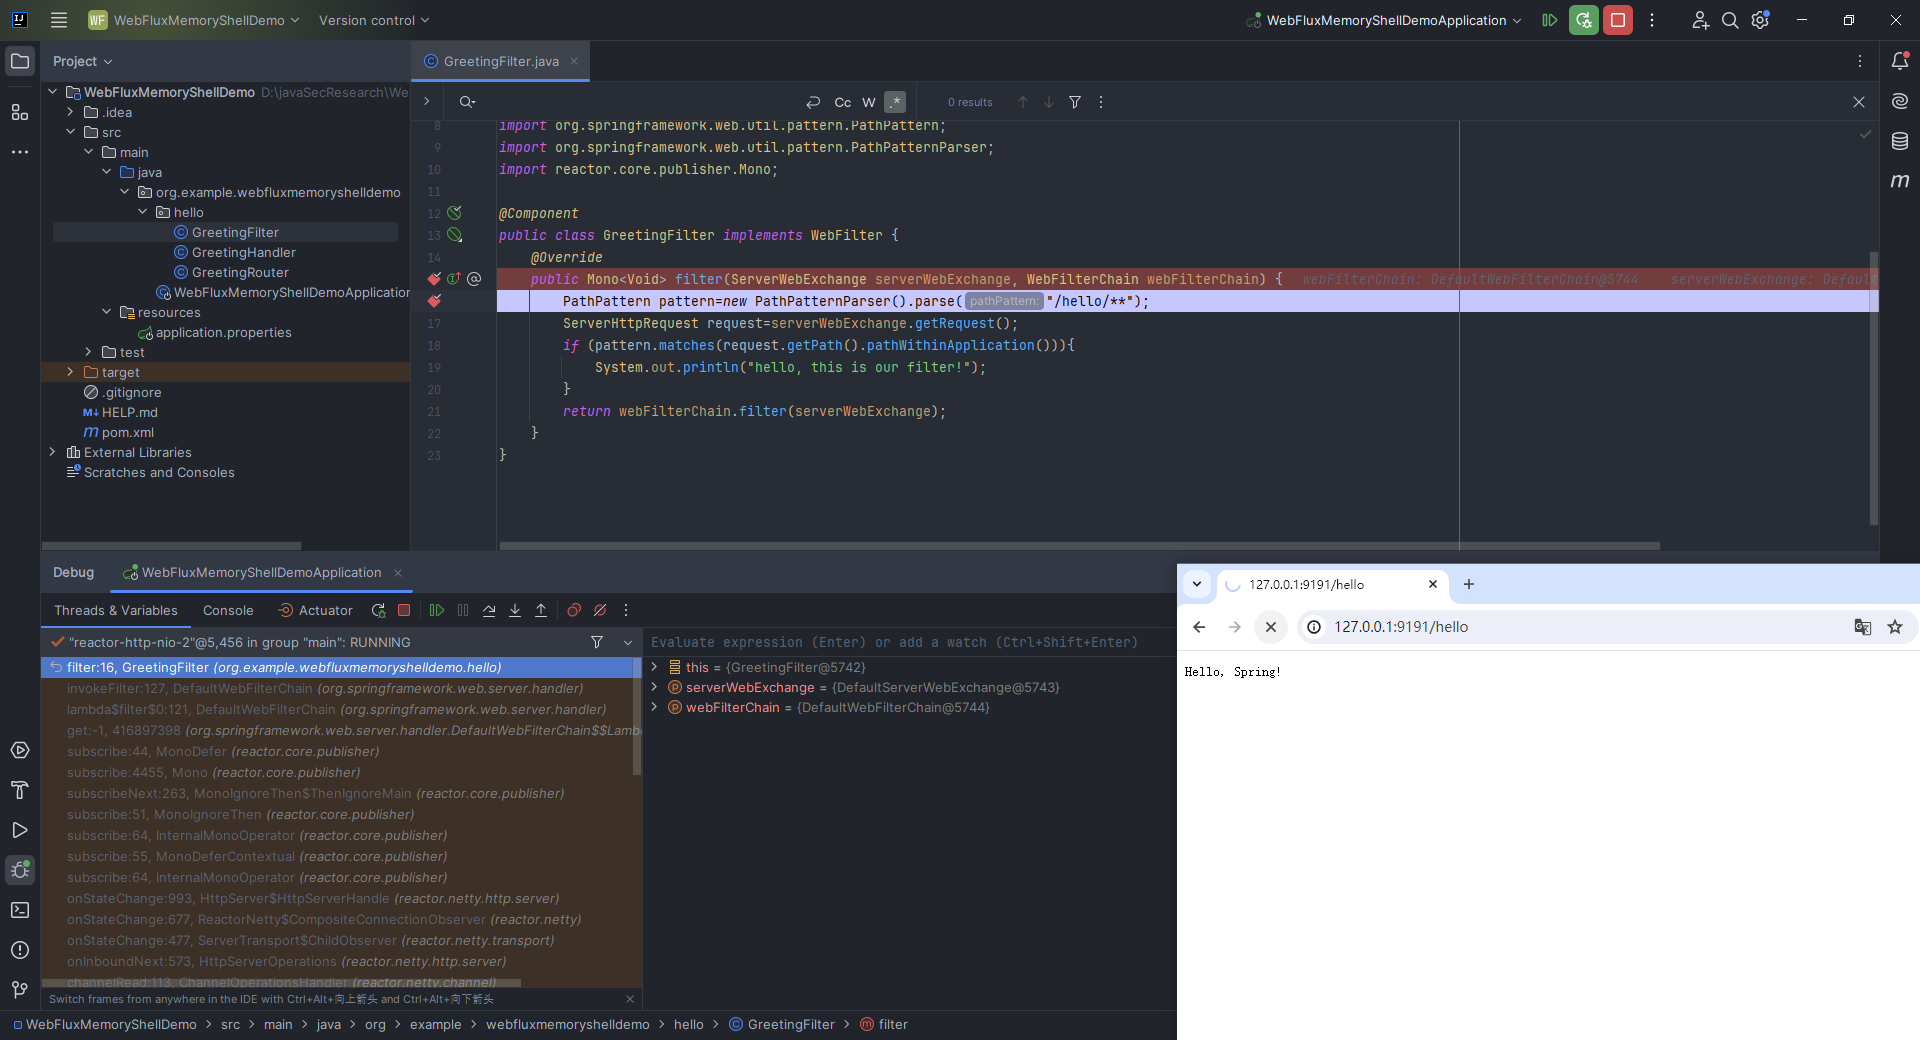The height and width of the screenshot is (1040, 1920).
Task: Expand External Libraries node
Action: [52, 452]
